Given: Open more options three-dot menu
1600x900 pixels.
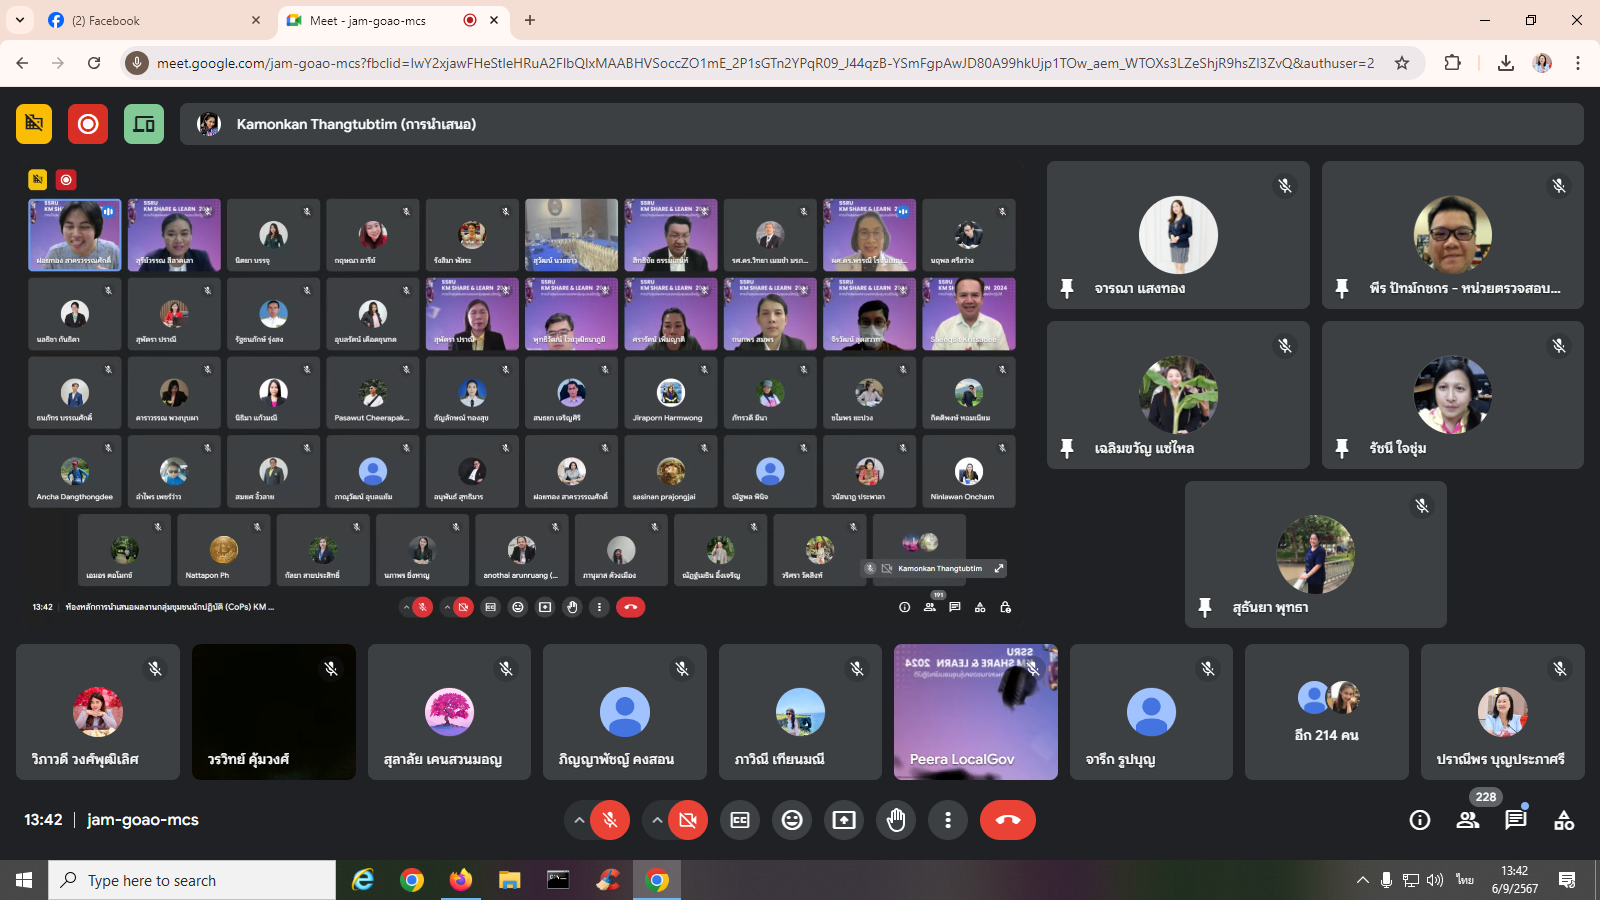Looking at the screenshot, I should 948,820.
